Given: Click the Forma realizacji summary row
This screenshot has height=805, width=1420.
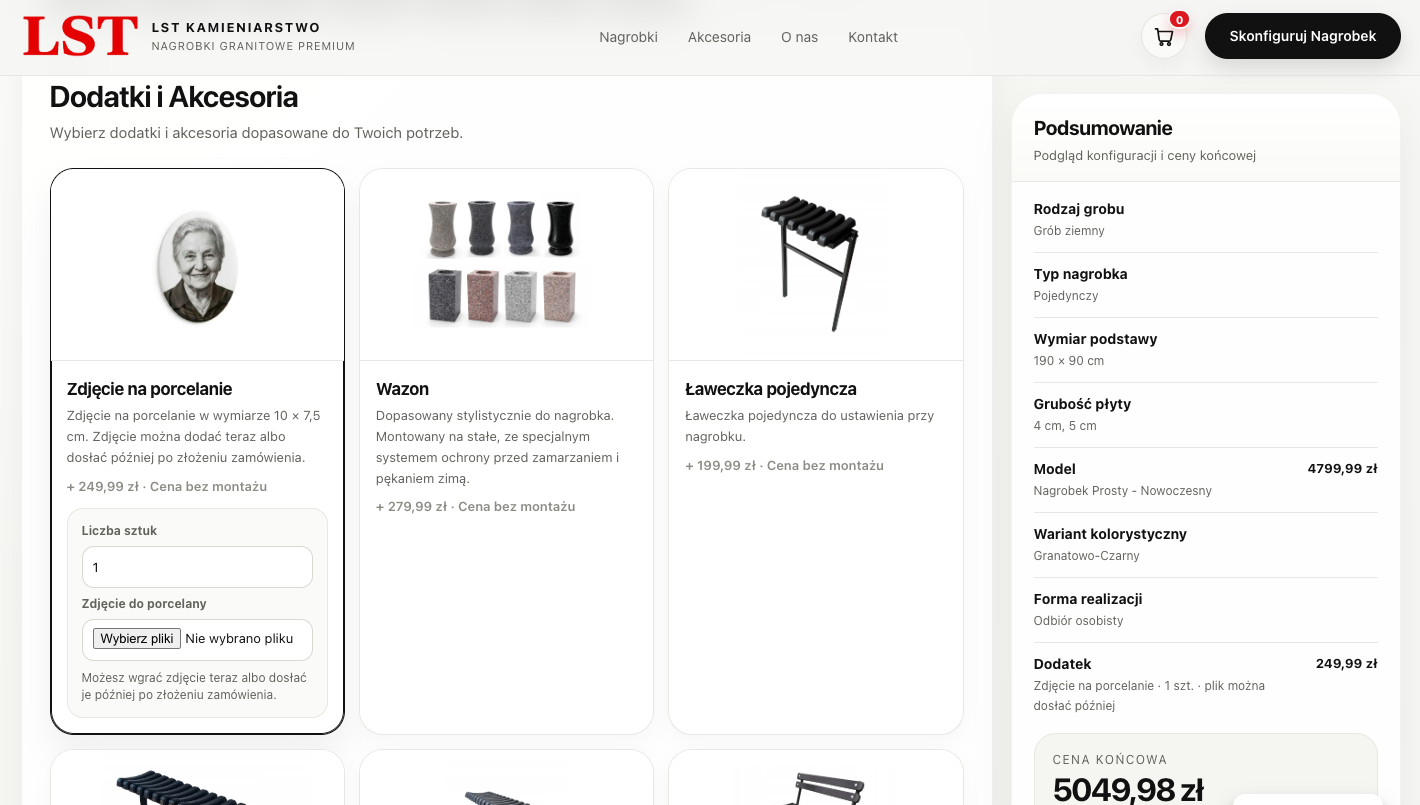Looking at the screenshot, I should tap(1206, 610).
